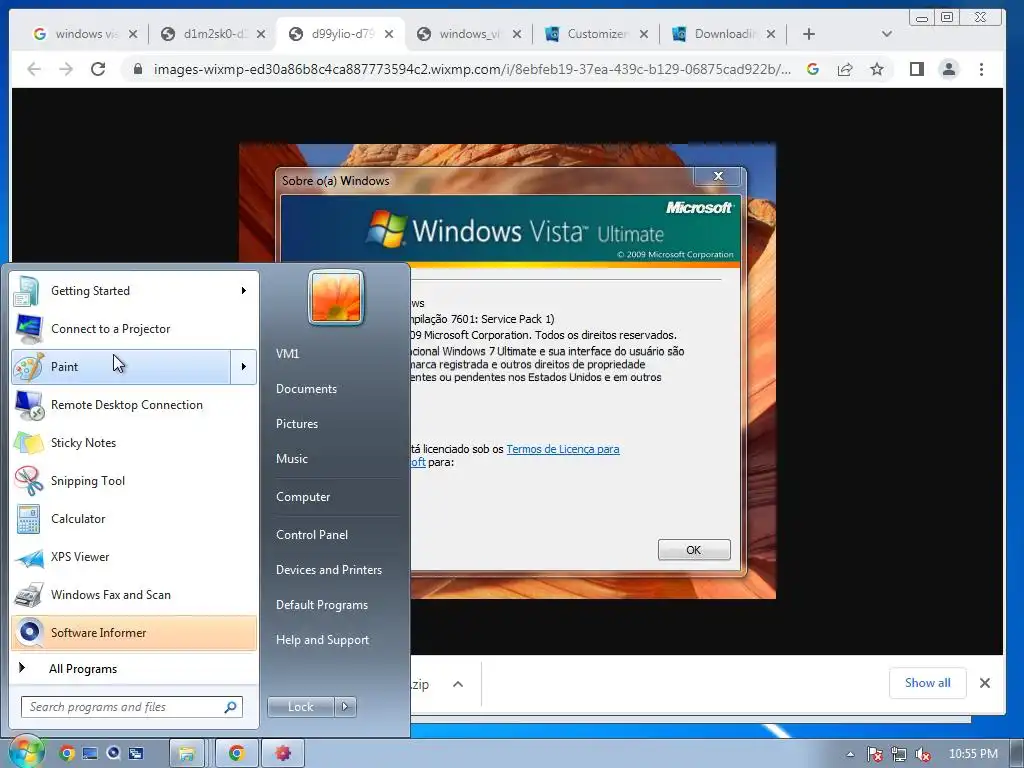This screenshot has width=1024, height=768.
Task: Expand Paint recent files arrow
Action: (244, 366)
